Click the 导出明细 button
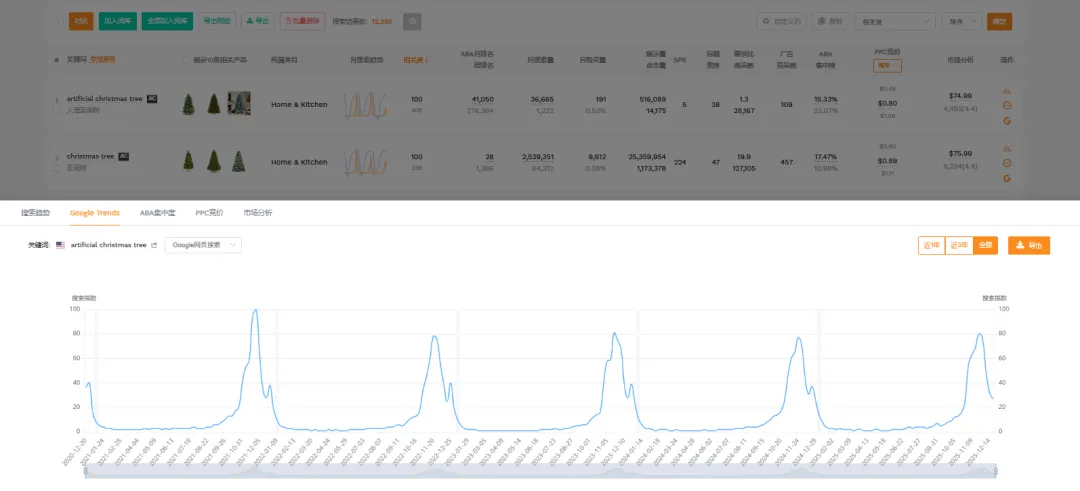Screen dimensions: 1080x491 tap(217, 21)
